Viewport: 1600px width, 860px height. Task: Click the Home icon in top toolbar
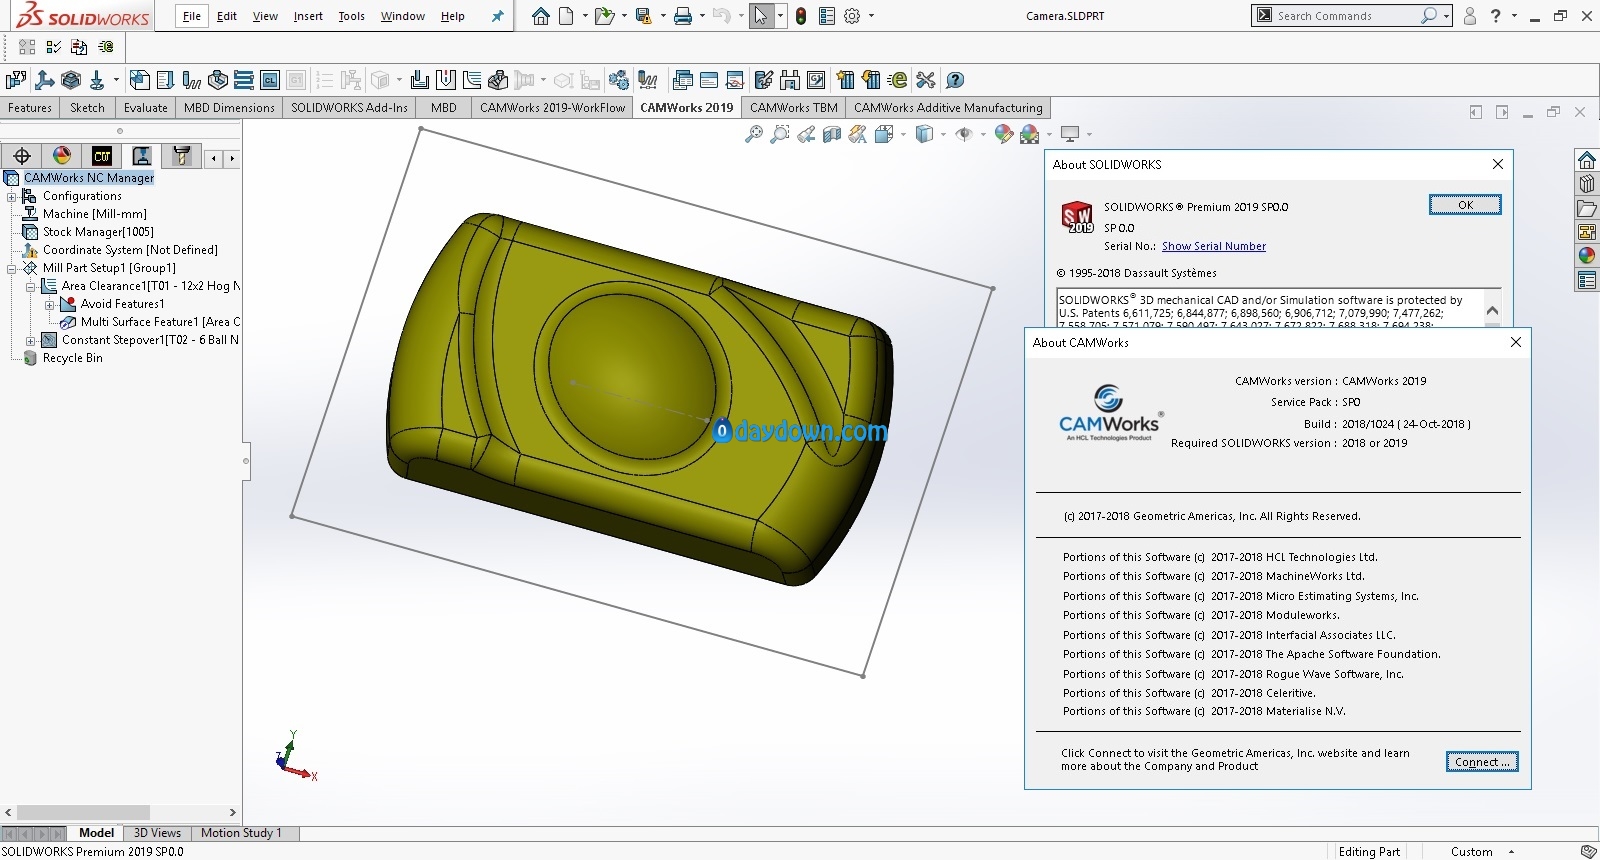pos(540,16)
